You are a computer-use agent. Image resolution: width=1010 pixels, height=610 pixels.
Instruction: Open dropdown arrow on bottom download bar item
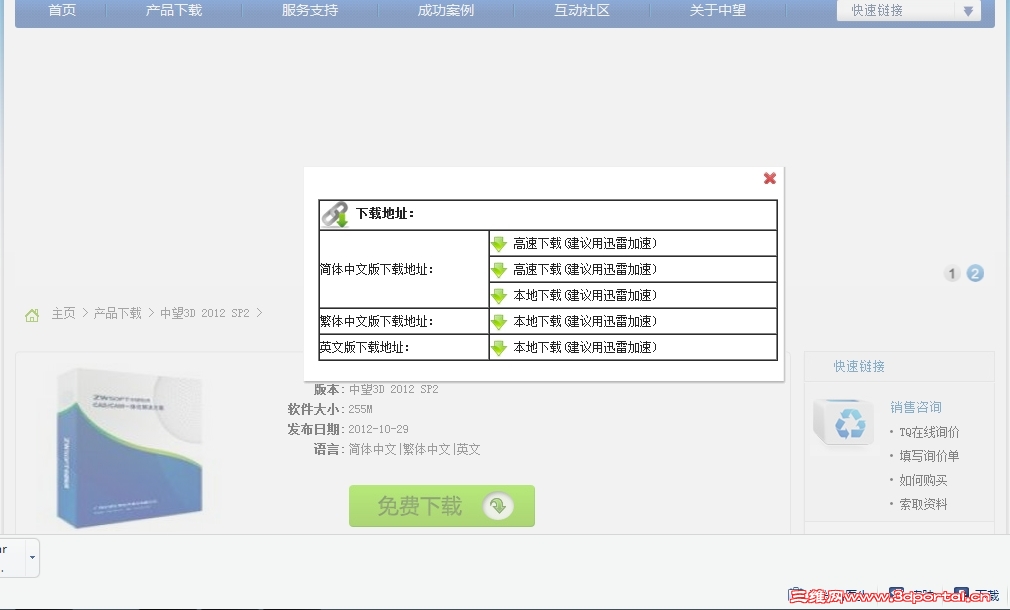click(32, 557)
